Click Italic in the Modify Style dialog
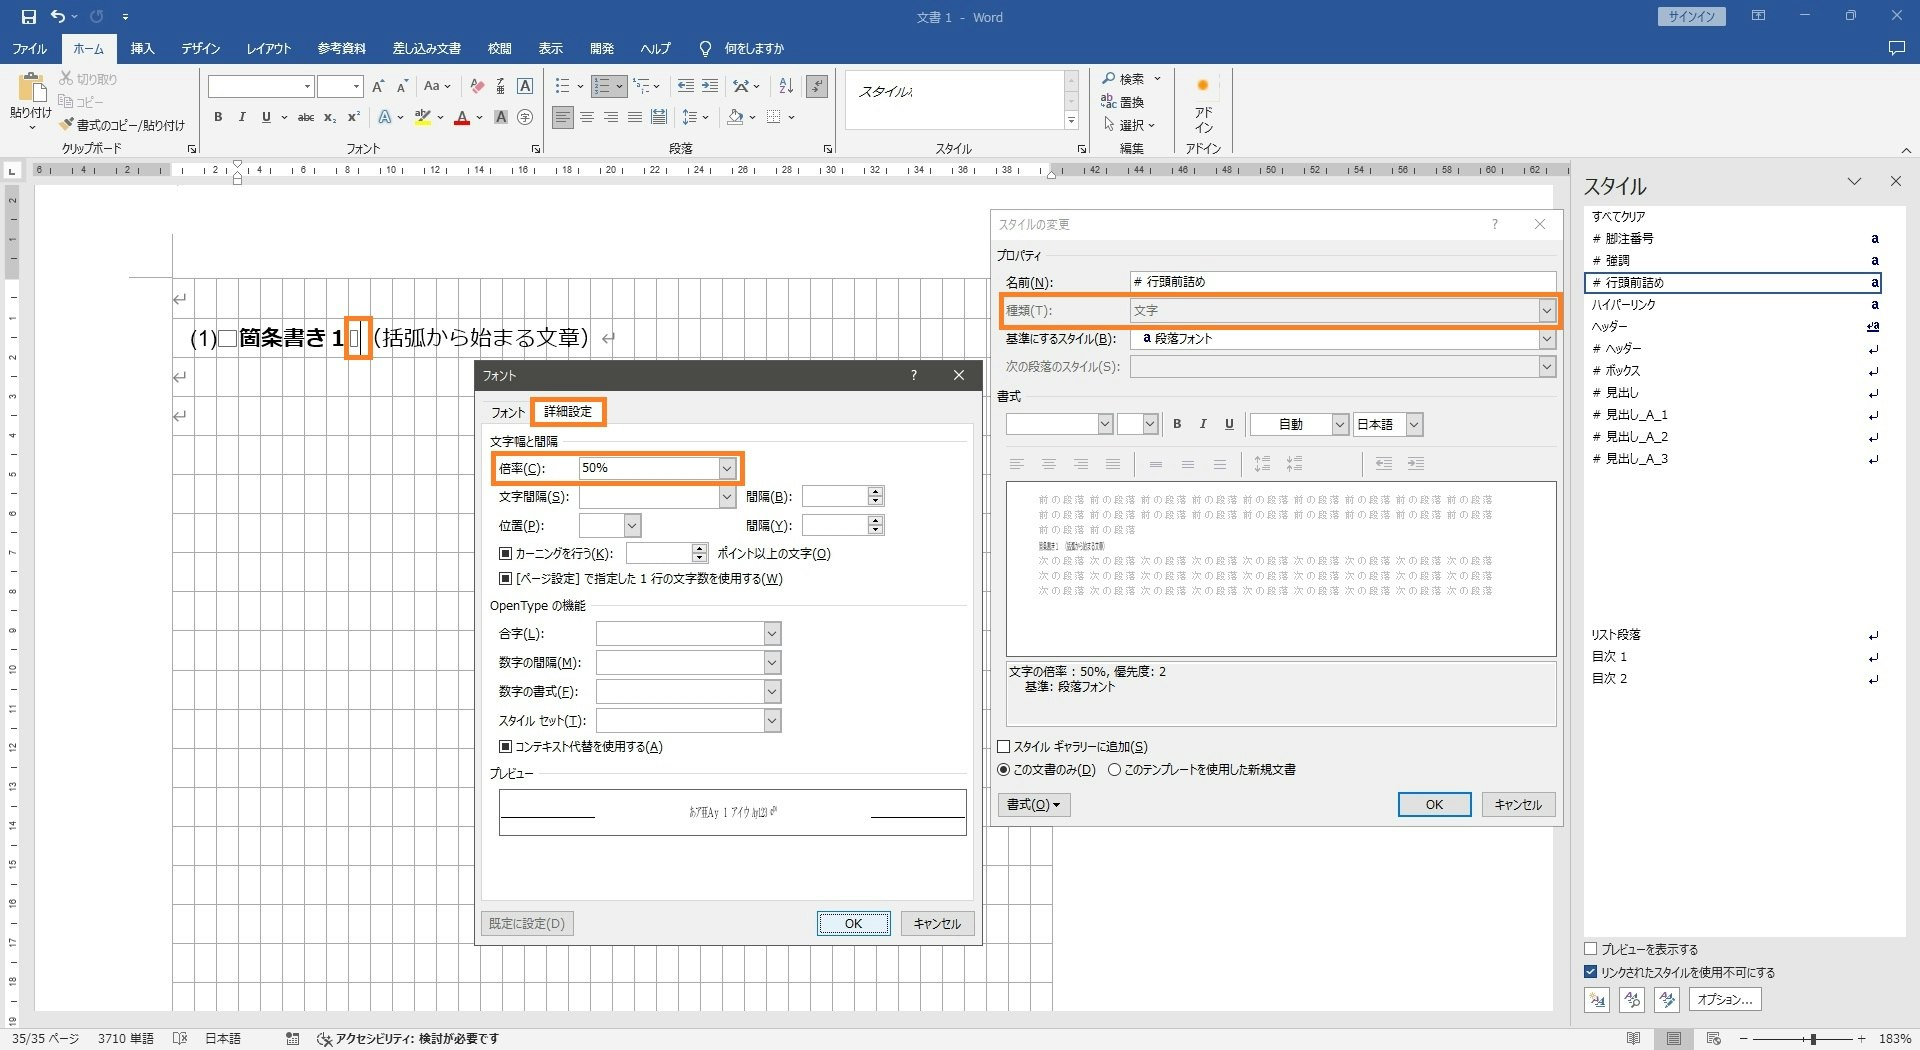The width and height of the screenshot is (1920, 1050). (1203, 424)
